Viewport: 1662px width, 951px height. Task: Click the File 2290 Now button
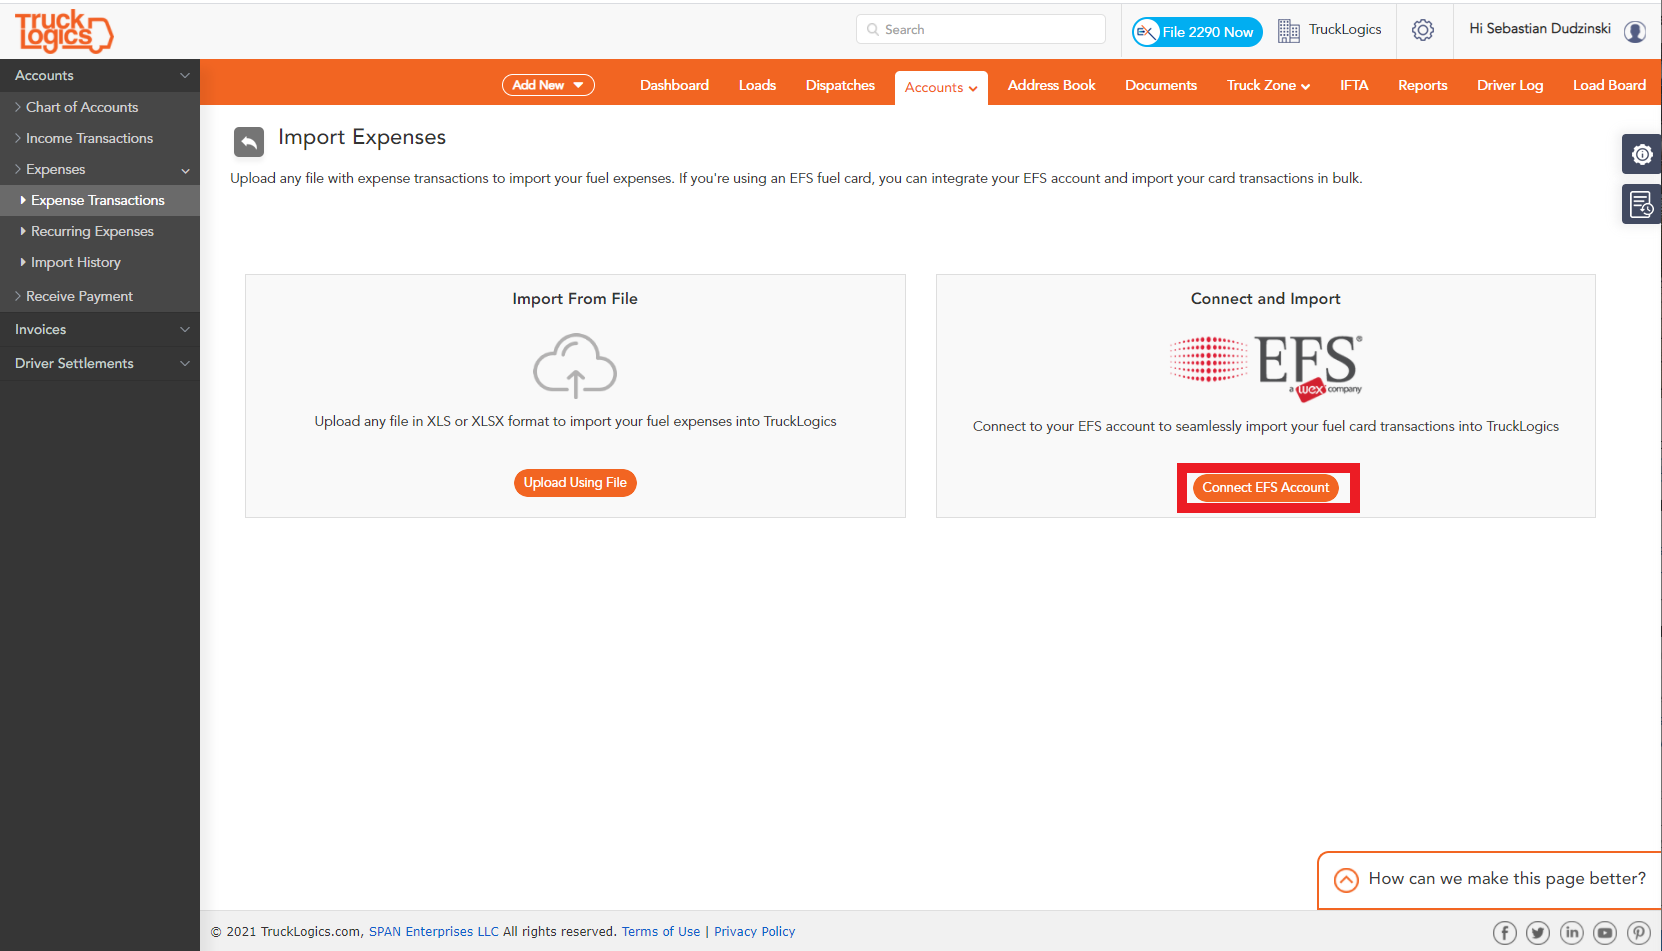1197,32
